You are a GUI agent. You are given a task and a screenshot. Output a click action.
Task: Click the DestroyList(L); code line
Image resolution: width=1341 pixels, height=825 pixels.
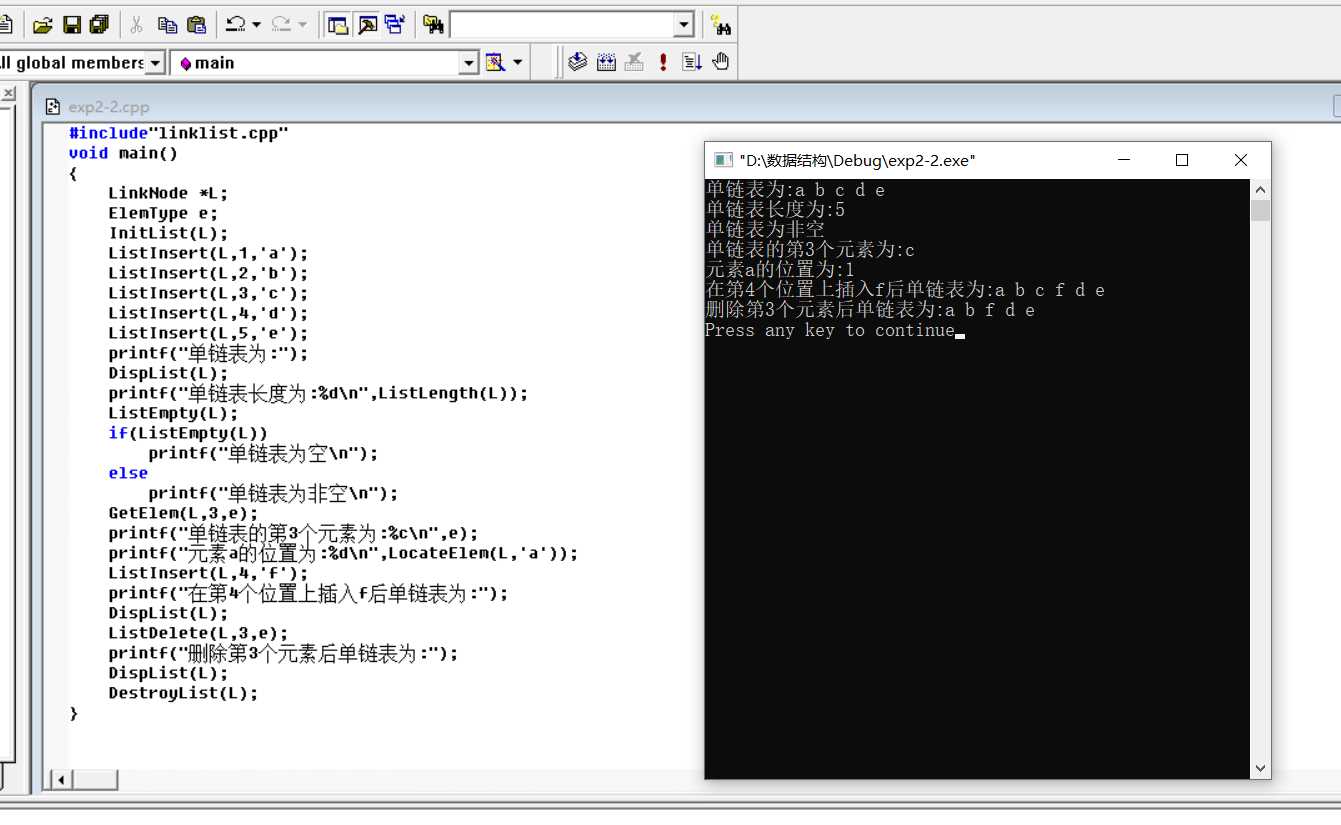(x=183, y=693)
